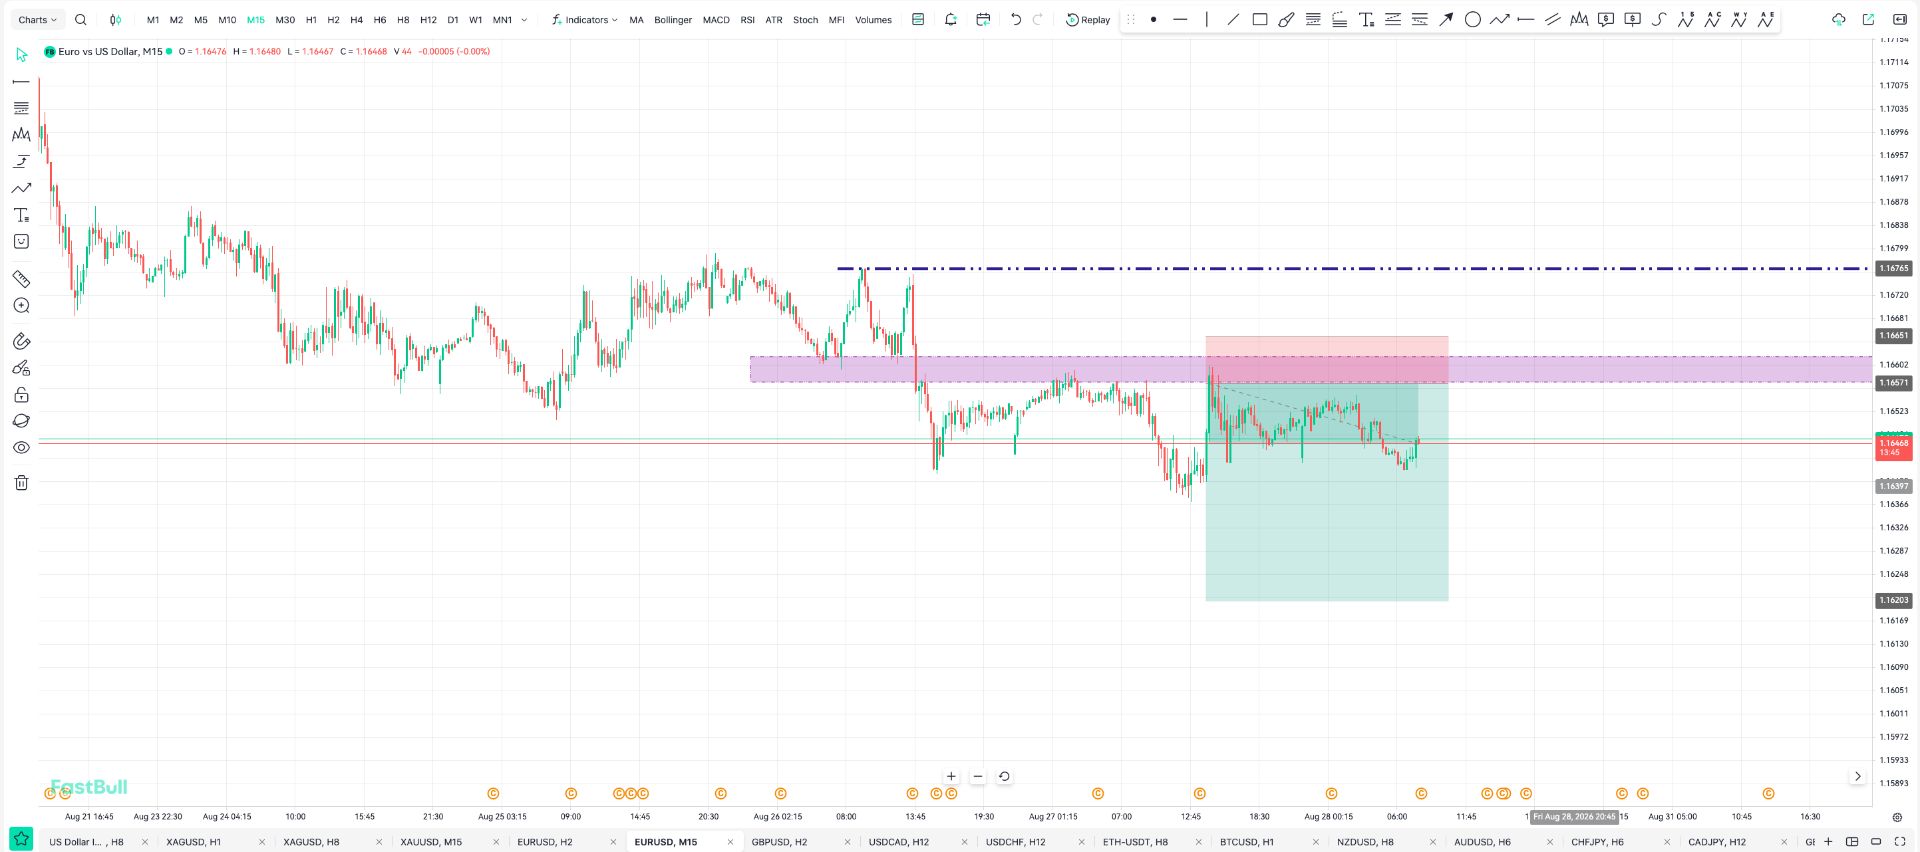The height and width of the screenshot is (852, 1920).
Task: Open chart in new window icon
Action: point(1868,20)
